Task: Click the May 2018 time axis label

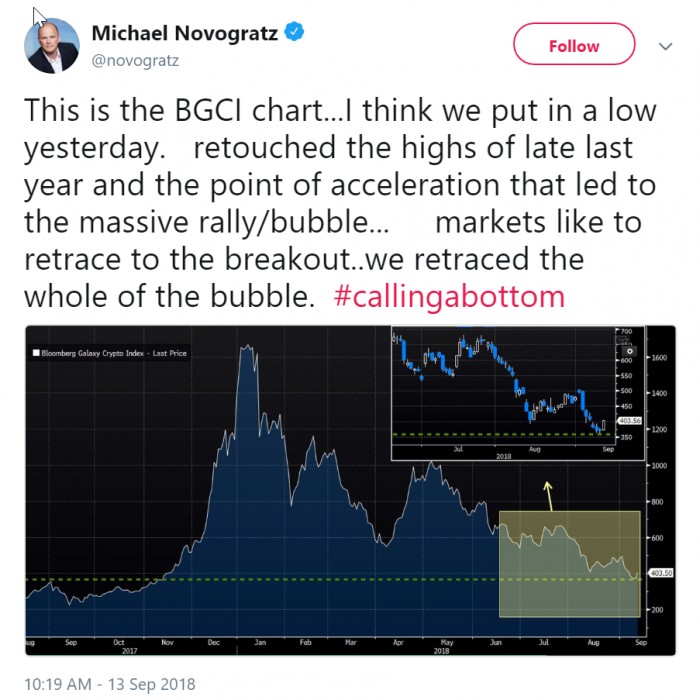Action: [445, 646]
